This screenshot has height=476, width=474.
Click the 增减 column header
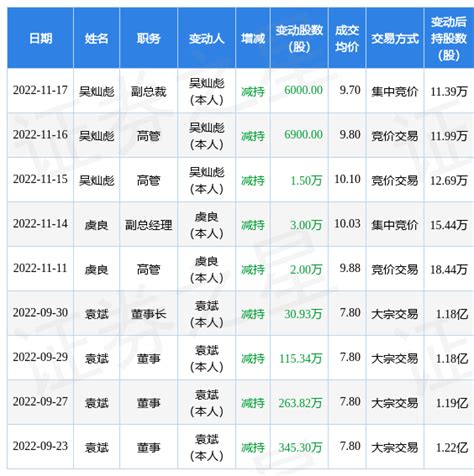[253, 38]
